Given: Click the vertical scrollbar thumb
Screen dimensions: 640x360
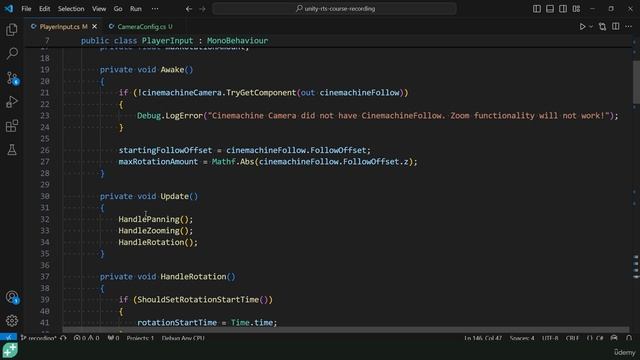Looking at the screenshot, I should tap(636, 82).
